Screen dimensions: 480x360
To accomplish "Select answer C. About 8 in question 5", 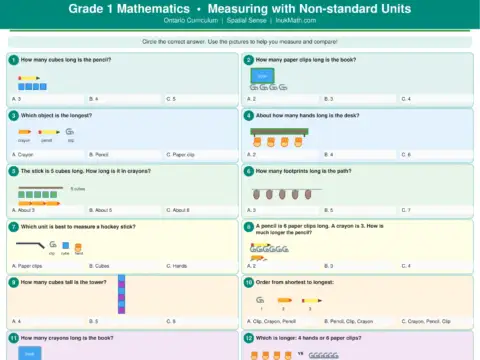I will (200, 210).
